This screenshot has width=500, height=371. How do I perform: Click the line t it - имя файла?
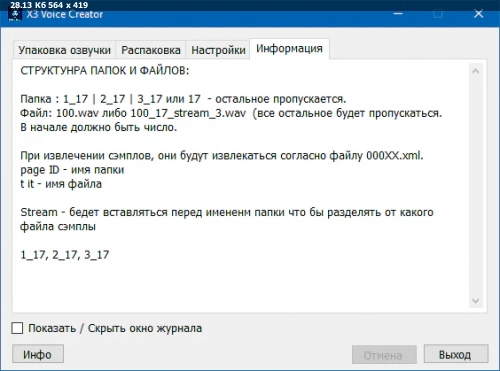tap(61, 184)
